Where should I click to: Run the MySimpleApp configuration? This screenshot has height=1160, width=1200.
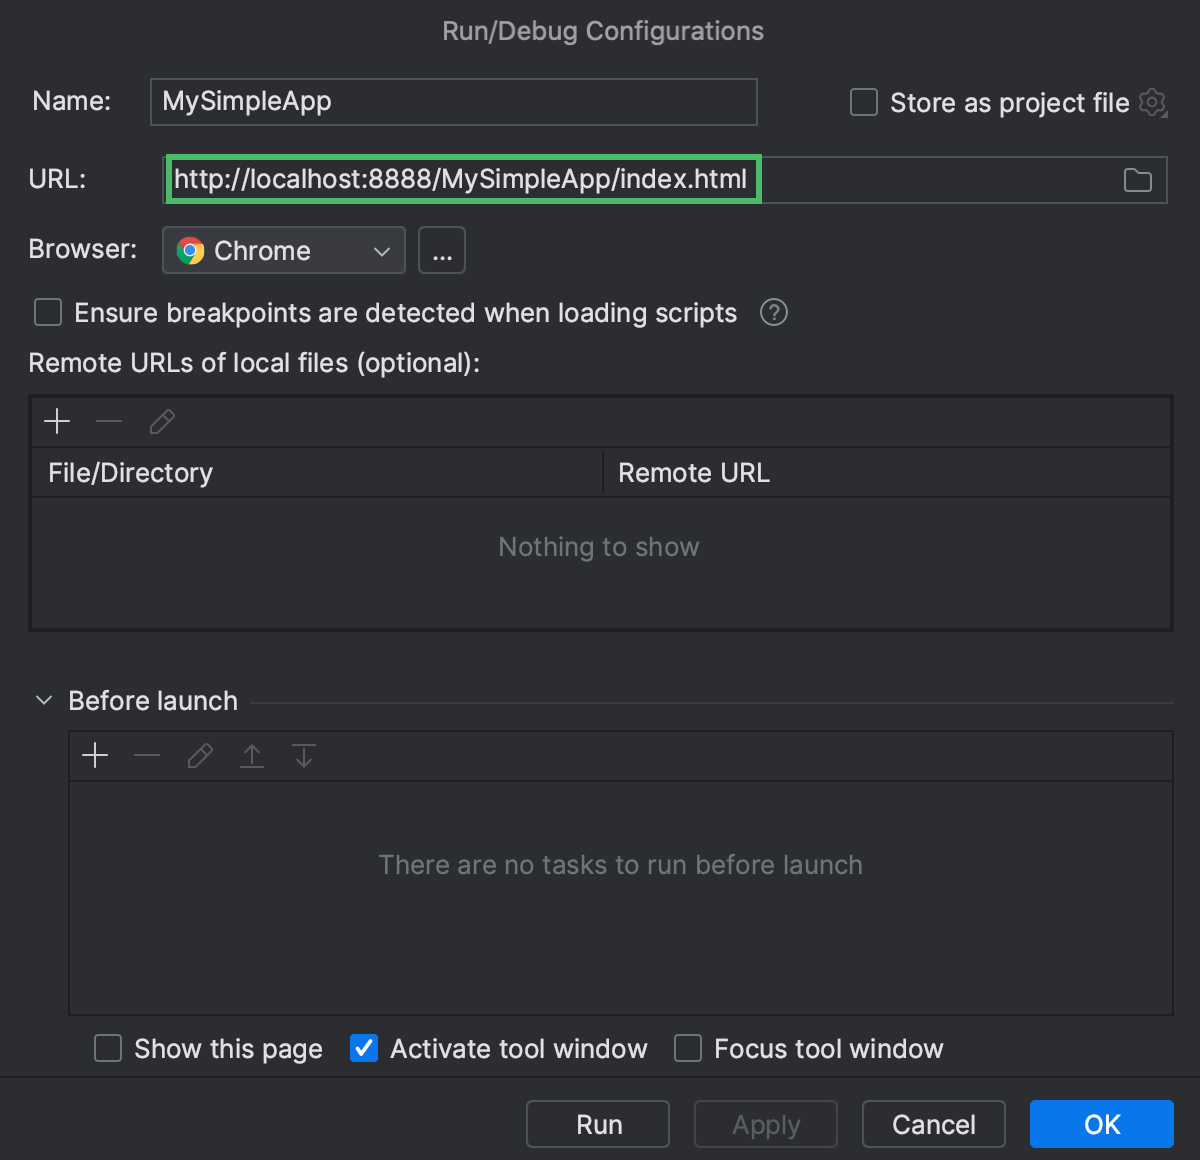(597, 1124)
